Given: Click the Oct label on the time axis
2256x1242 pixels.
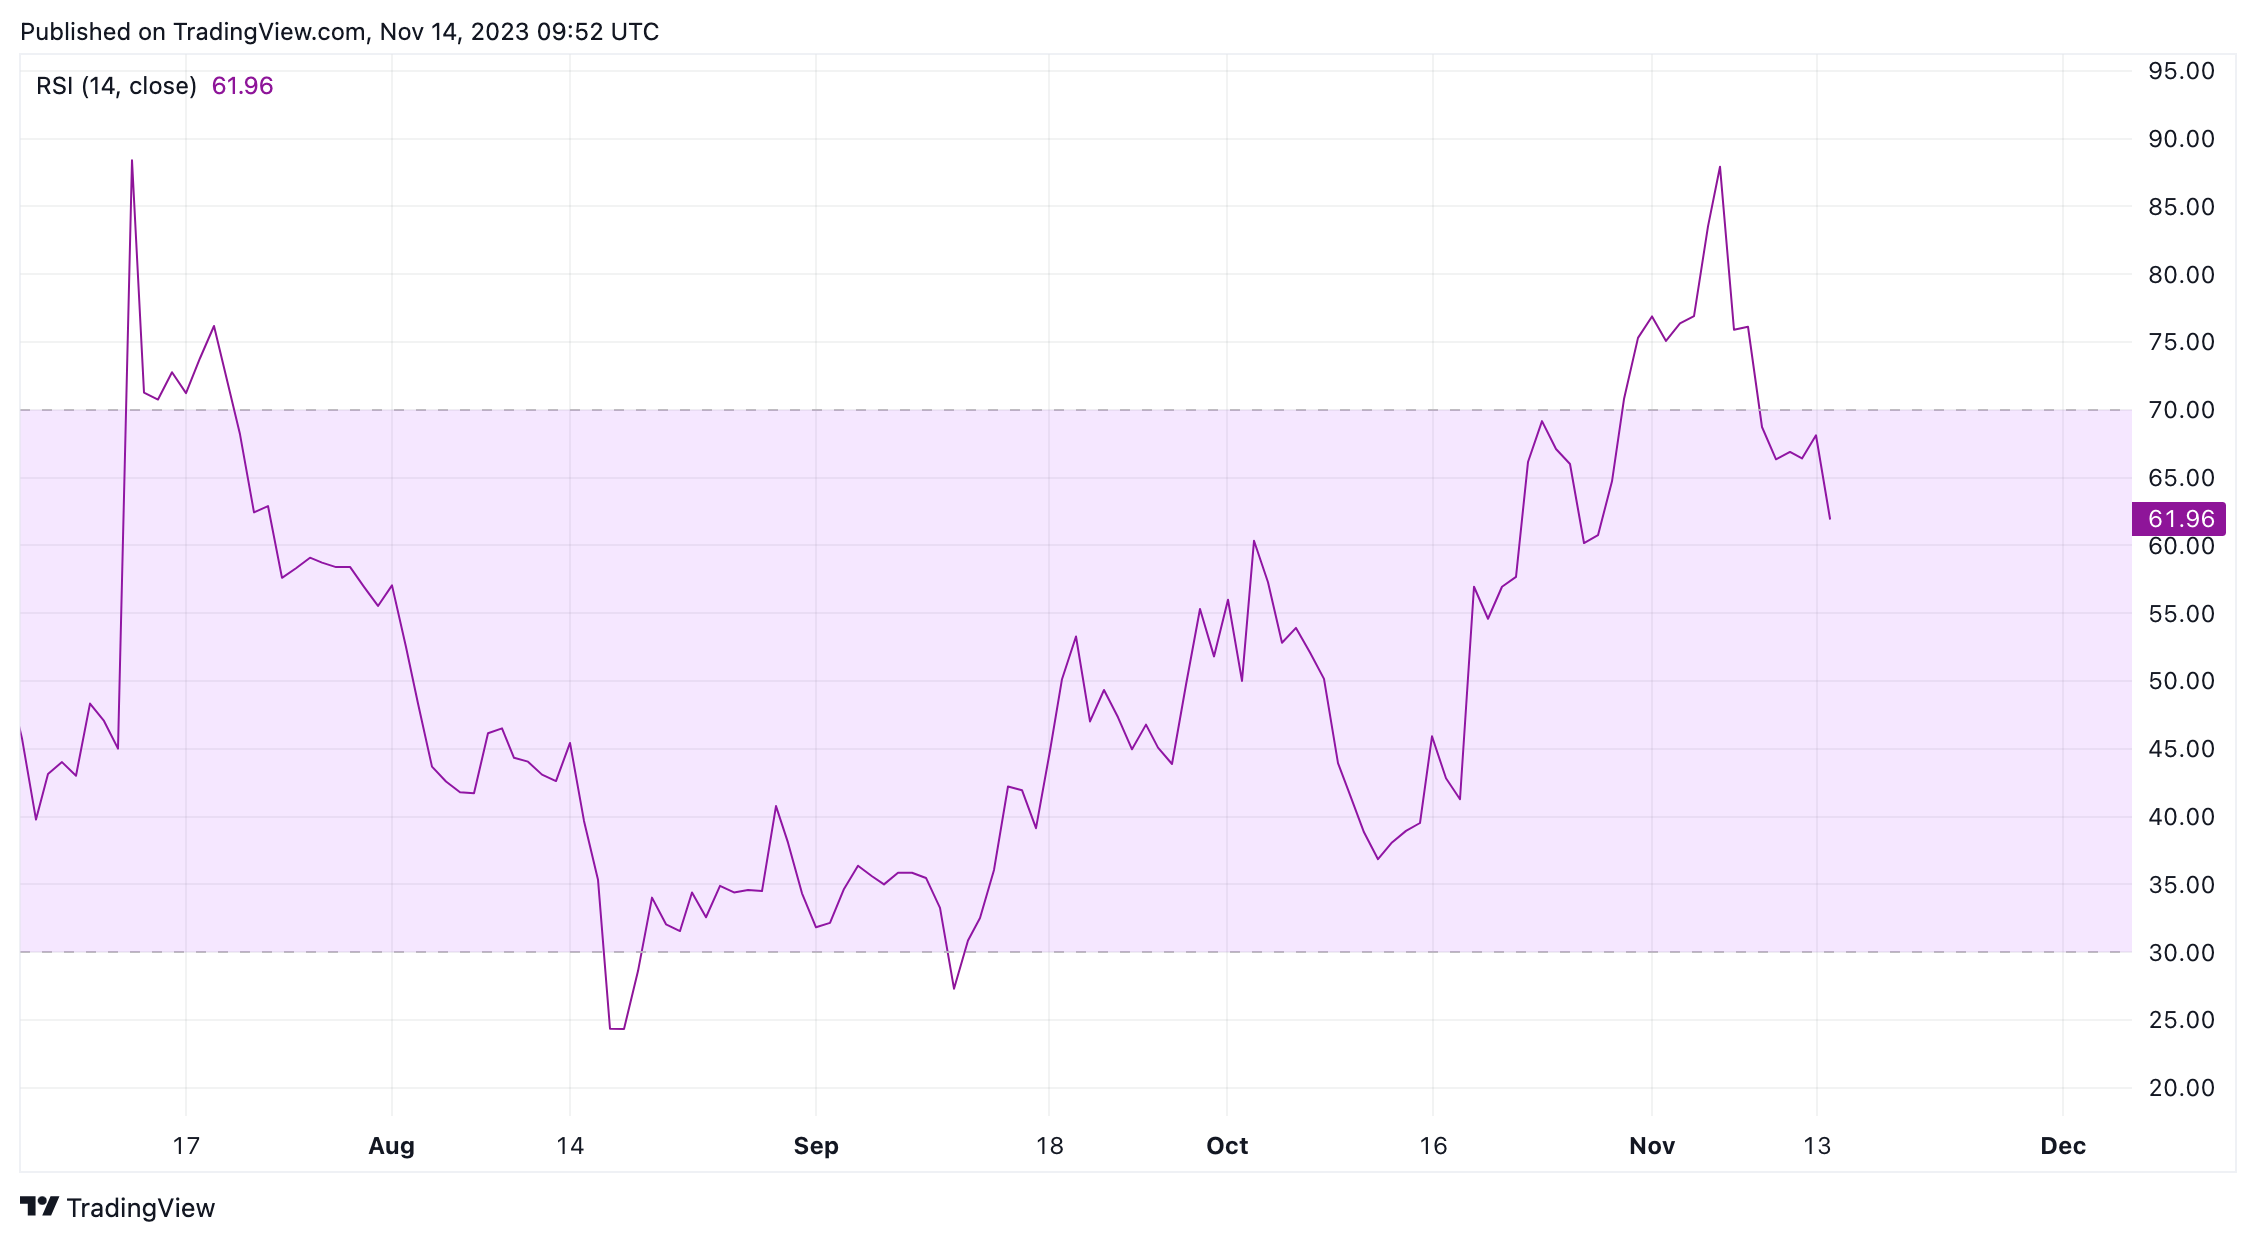Looking at the screenshot, I should tap(1227, 1146).
